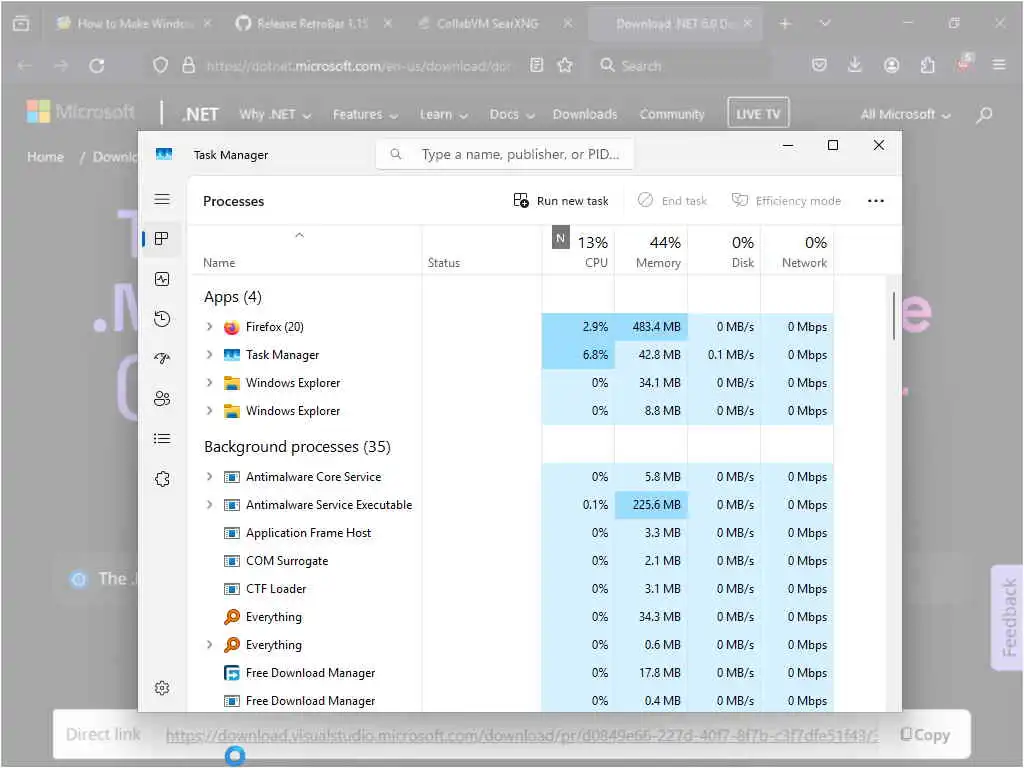Open Task Manager hamburger navigation menu
Image resolution: width=1024 pixels, height=768 pixels.
tap(162, 199)
